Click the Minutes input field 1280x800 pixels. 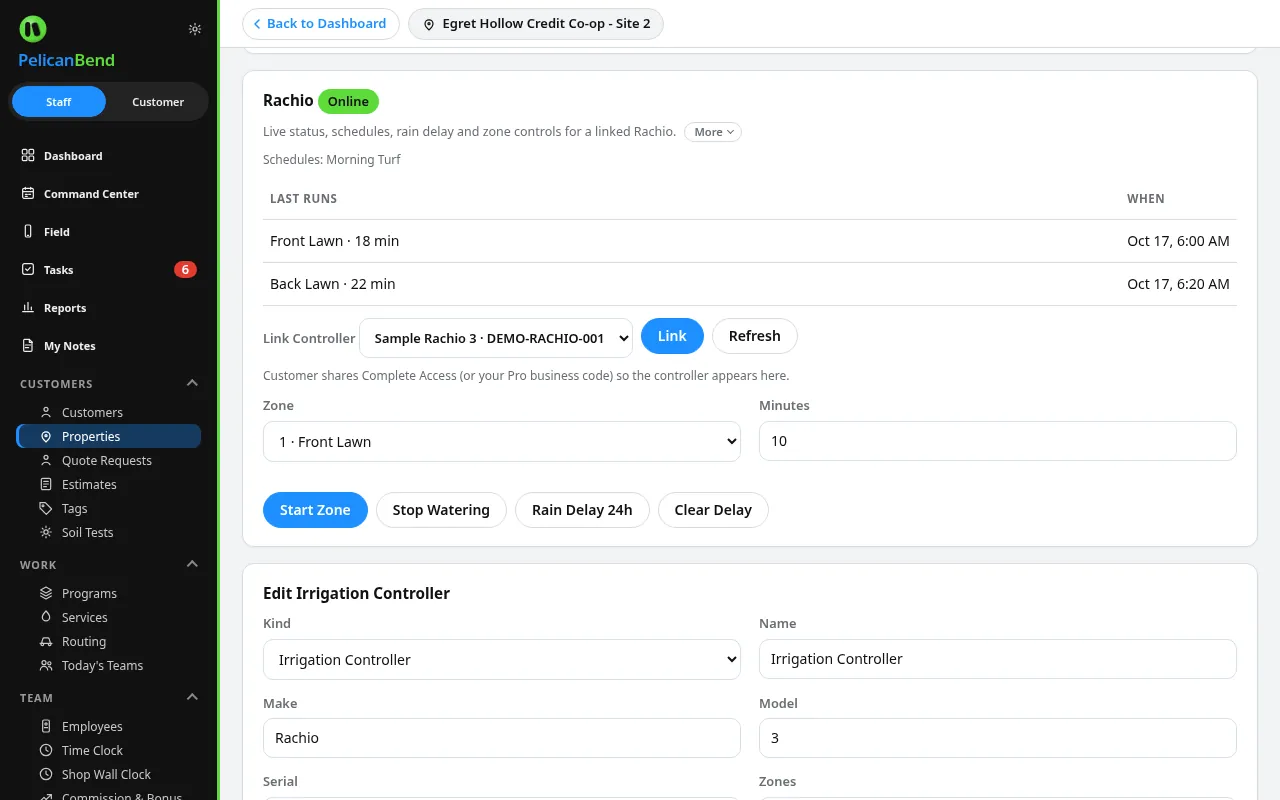pyautogui.click(x=998, y=441)
